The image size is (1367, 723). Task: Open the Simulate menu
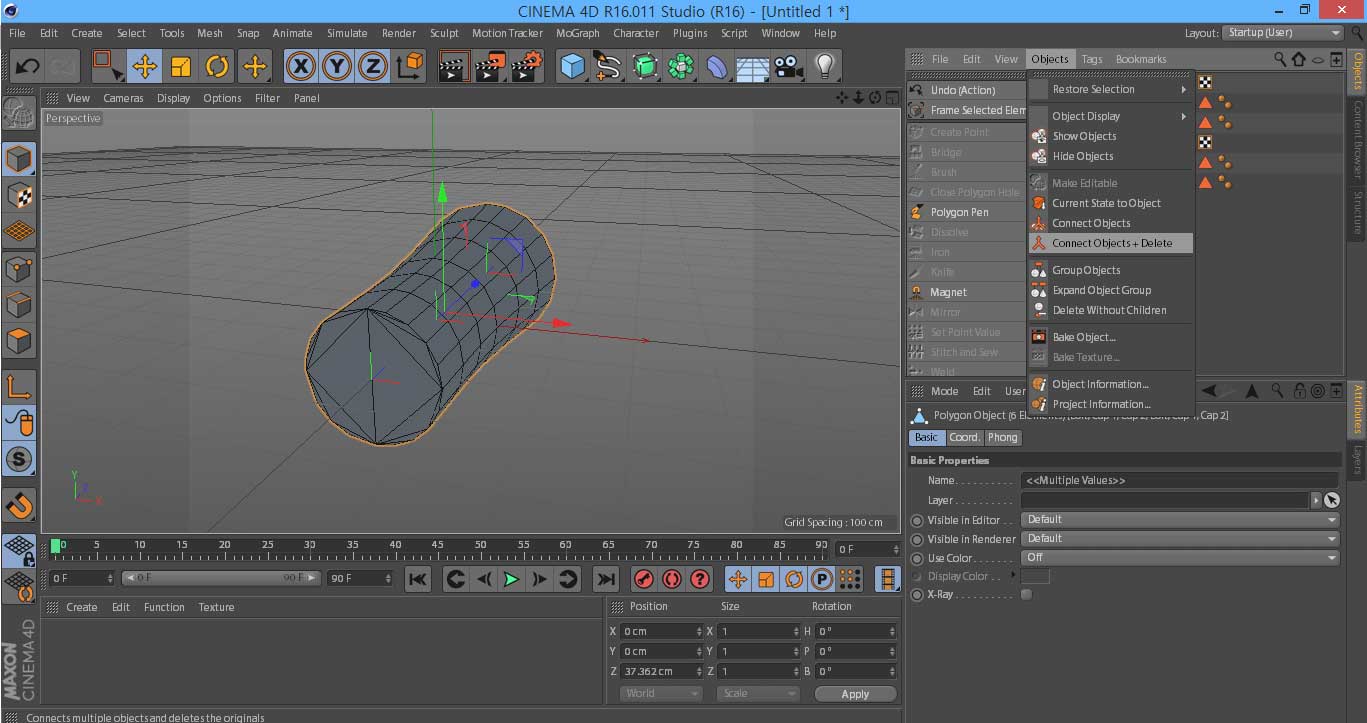347,33
